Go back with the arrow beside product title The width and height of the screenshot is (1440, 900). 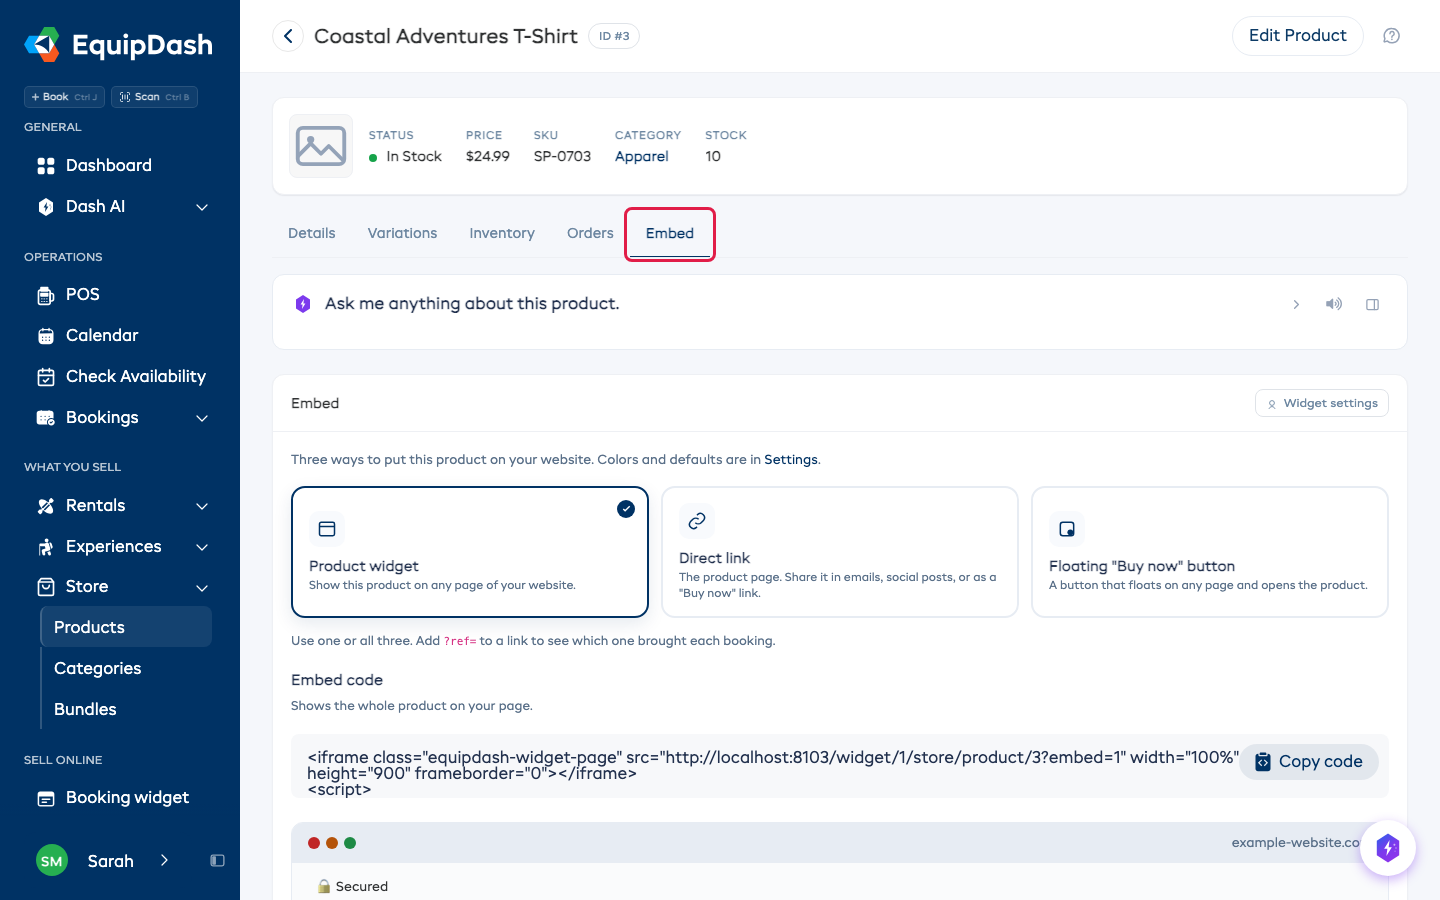[288, 36]
